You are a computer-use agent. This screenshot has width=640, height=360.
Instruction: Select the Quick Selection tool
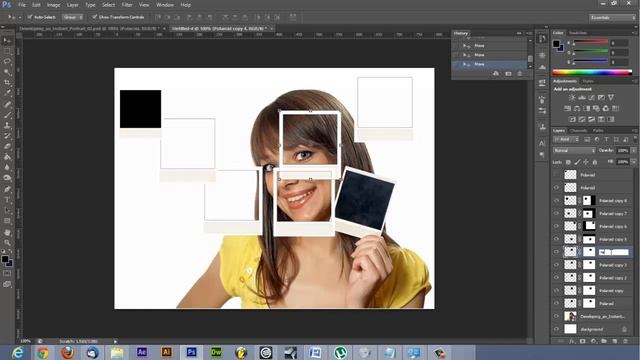click(7, 72)
